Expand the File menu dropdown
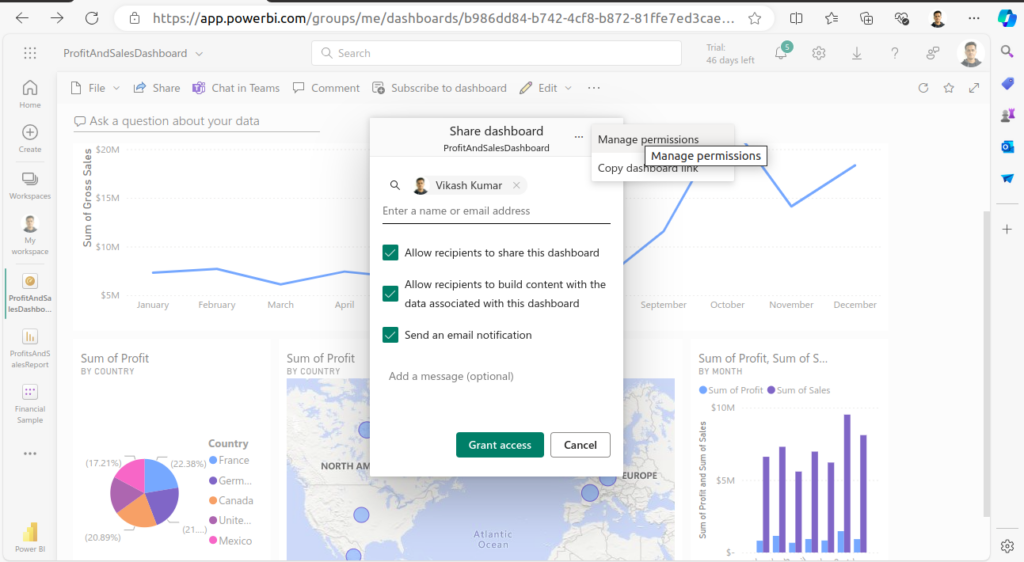Screen dimensions: 1024x562 coord(96,88)
